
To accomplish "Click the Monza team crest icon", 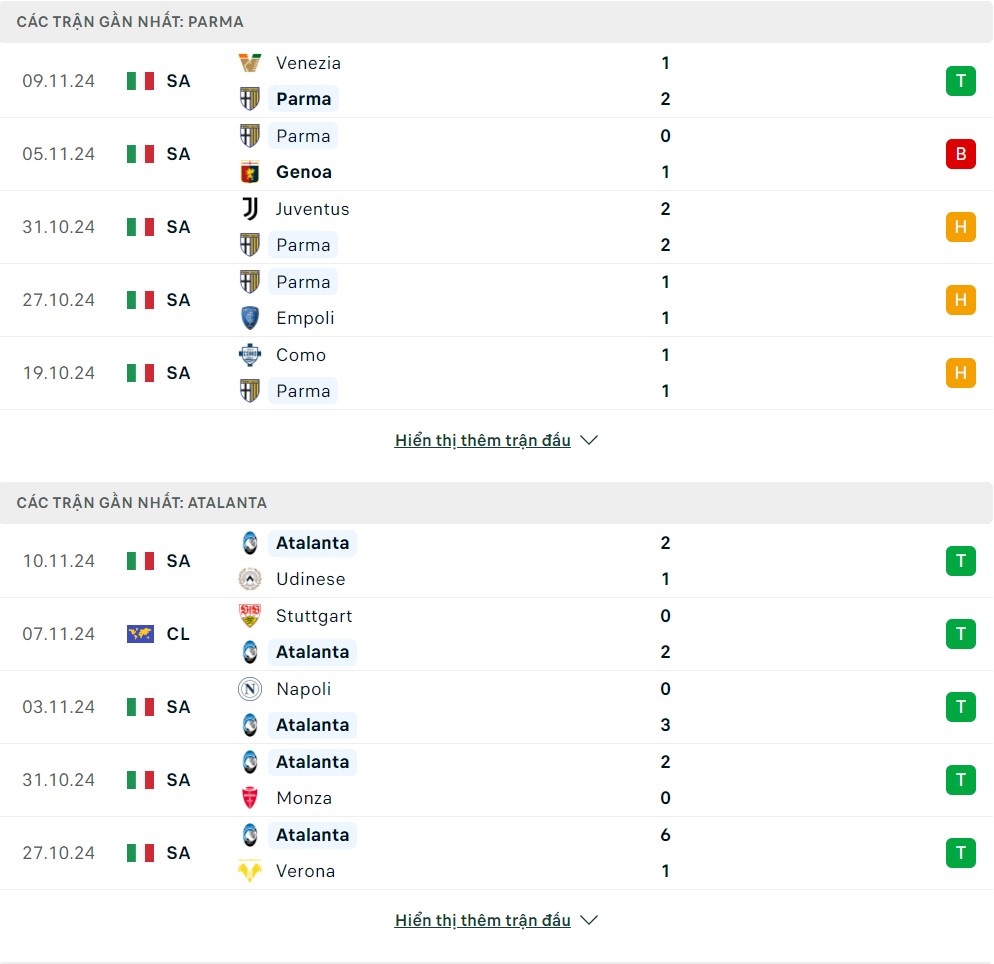I will (x=250, y=798).
